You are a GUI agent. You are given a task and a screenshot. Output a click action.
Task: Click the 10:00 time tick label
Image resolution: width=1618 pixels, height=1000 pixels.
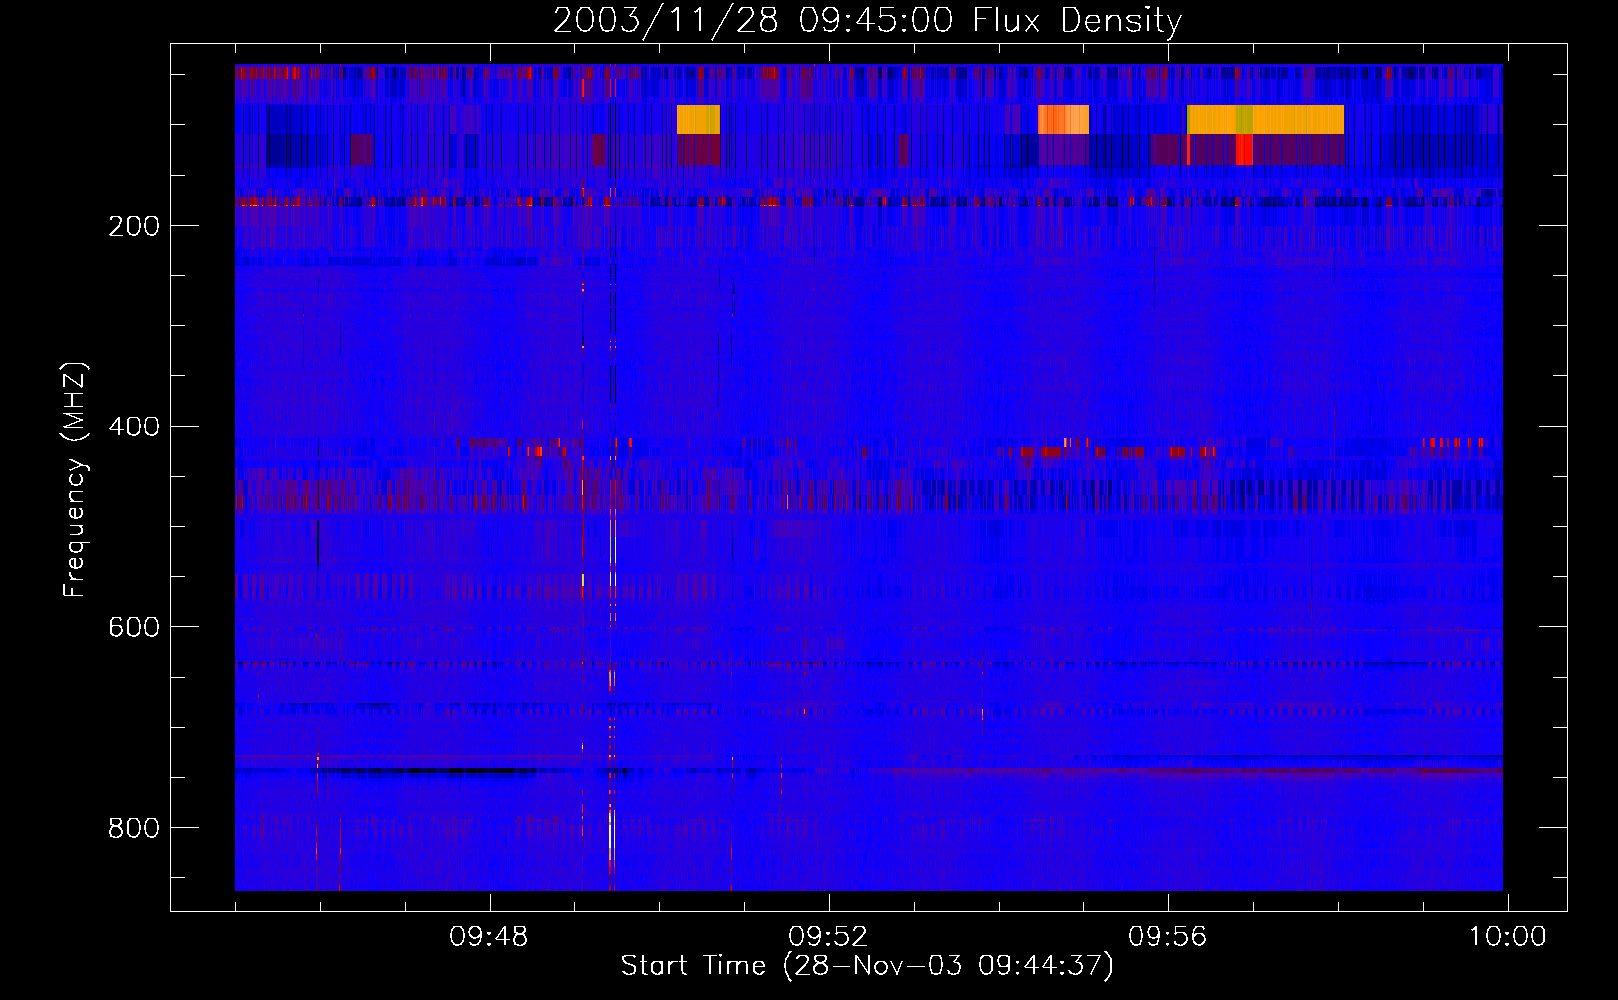1507,937
